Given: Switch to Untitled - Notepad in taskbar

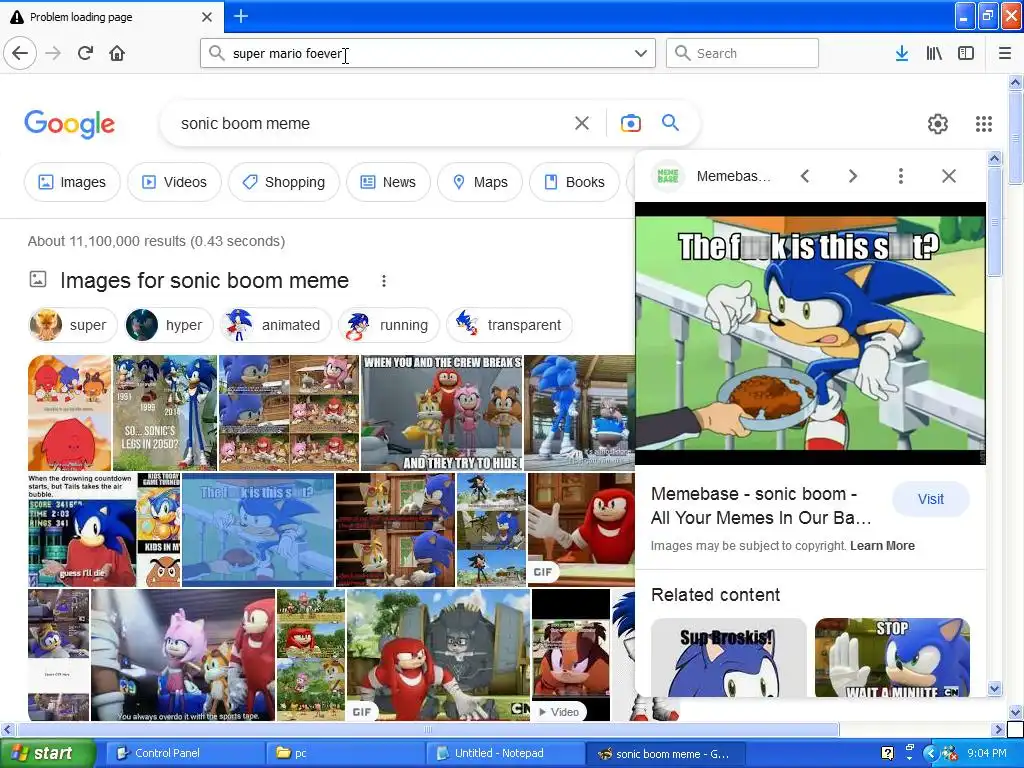Looking at the screenshot, I should pyautogui.click(x=505, y=753).
